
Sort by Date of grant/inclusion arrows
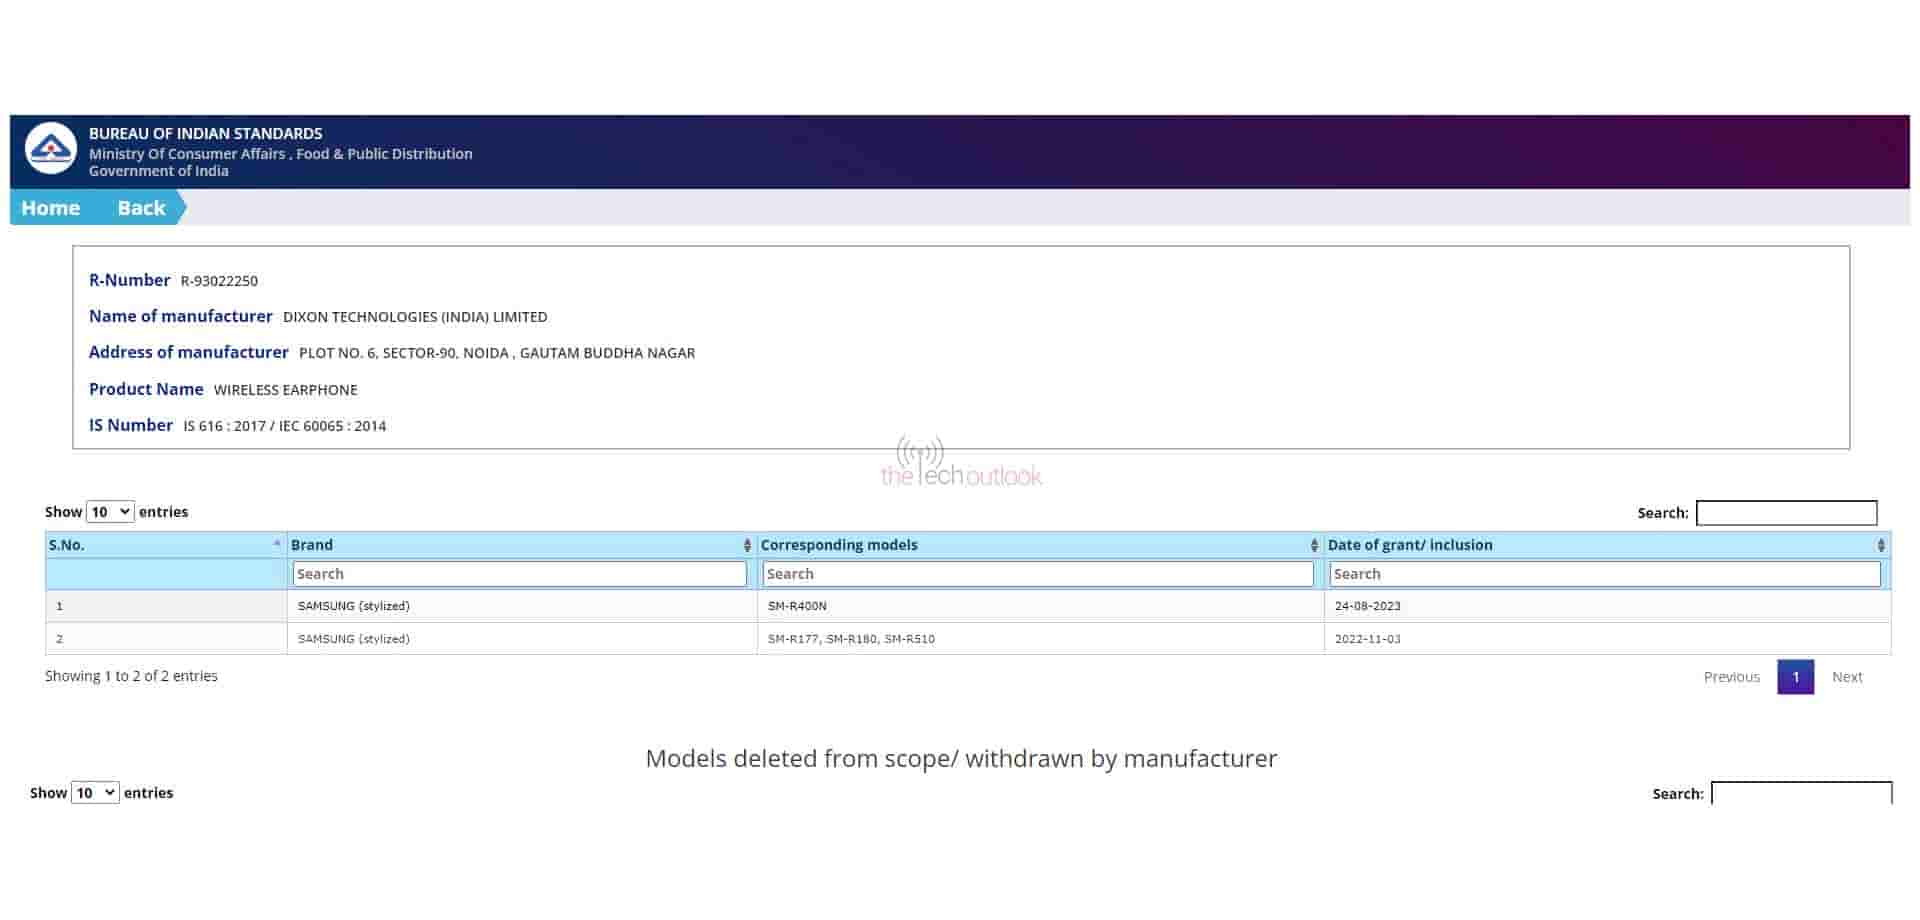1881,545
